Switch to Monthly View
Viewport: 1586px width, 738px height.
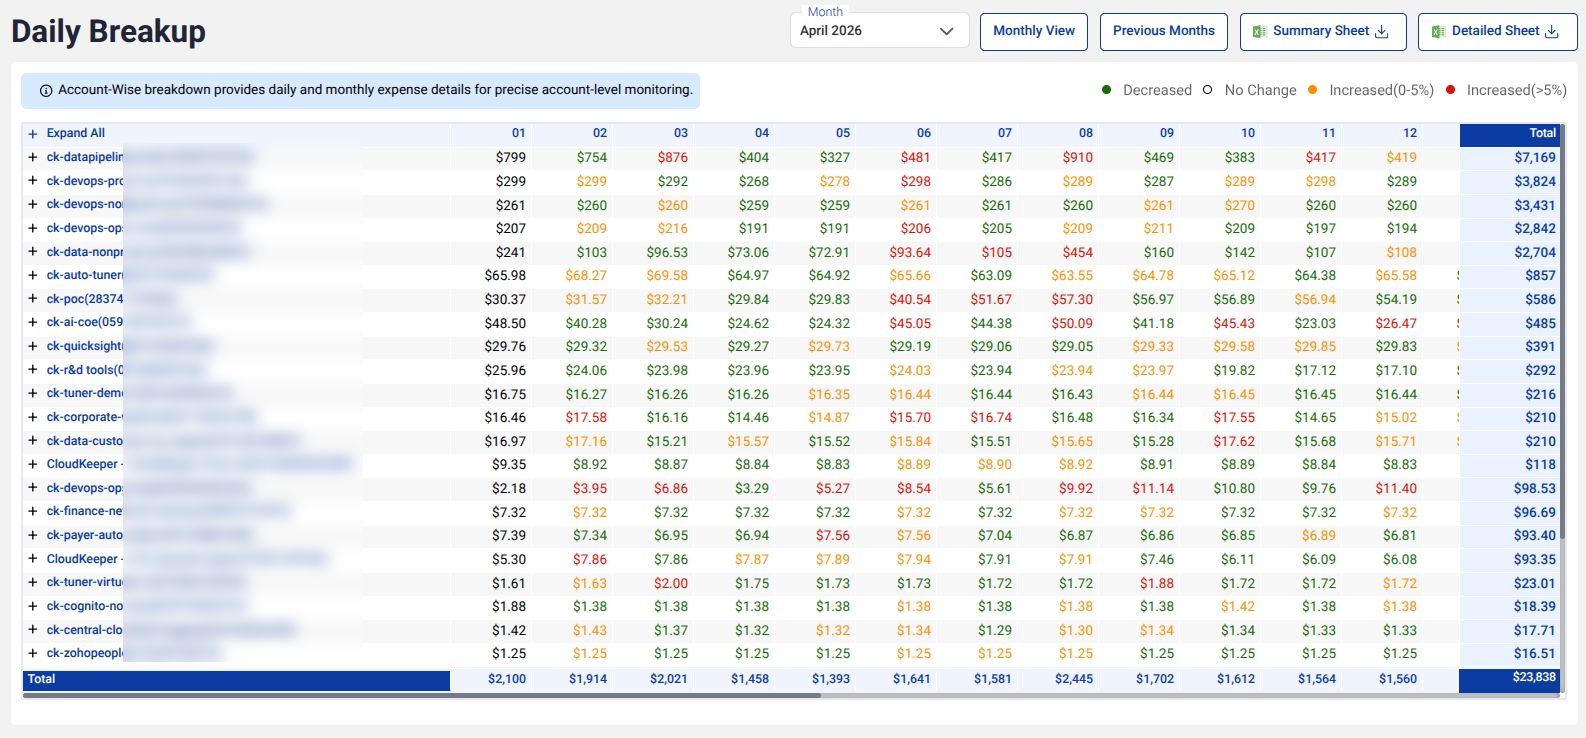pos(1034,31)
